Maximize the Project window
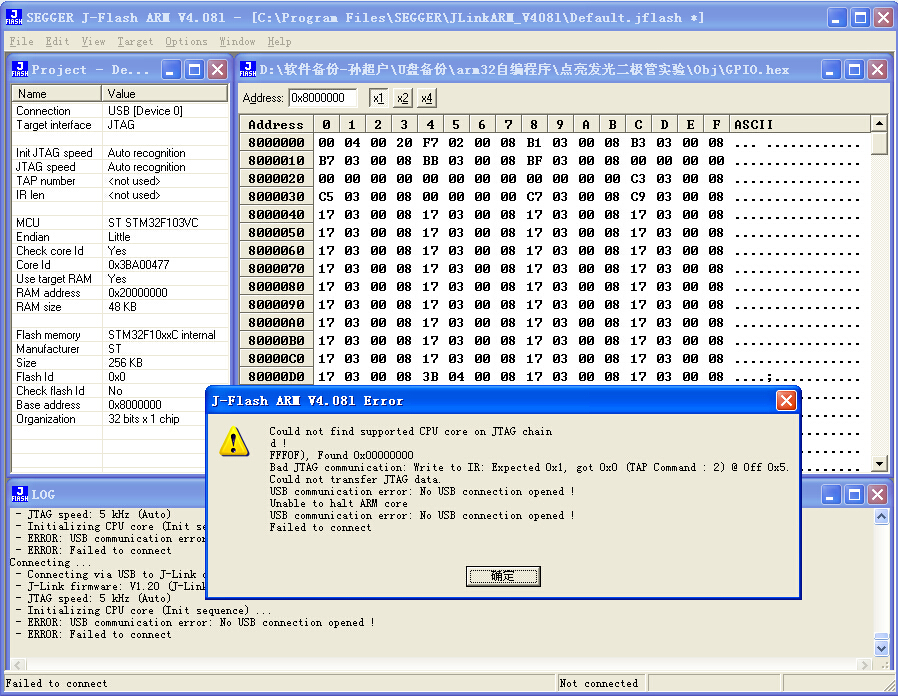 tap(194, 70)
